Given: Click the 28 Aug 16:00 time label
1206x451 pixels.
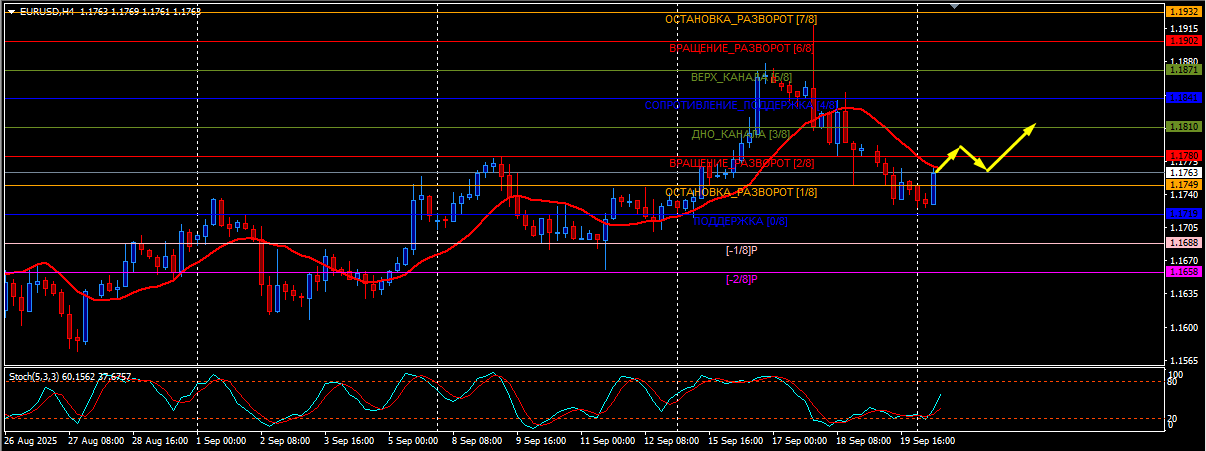Looking at the screenshot, I should click(x=161, y=440).
